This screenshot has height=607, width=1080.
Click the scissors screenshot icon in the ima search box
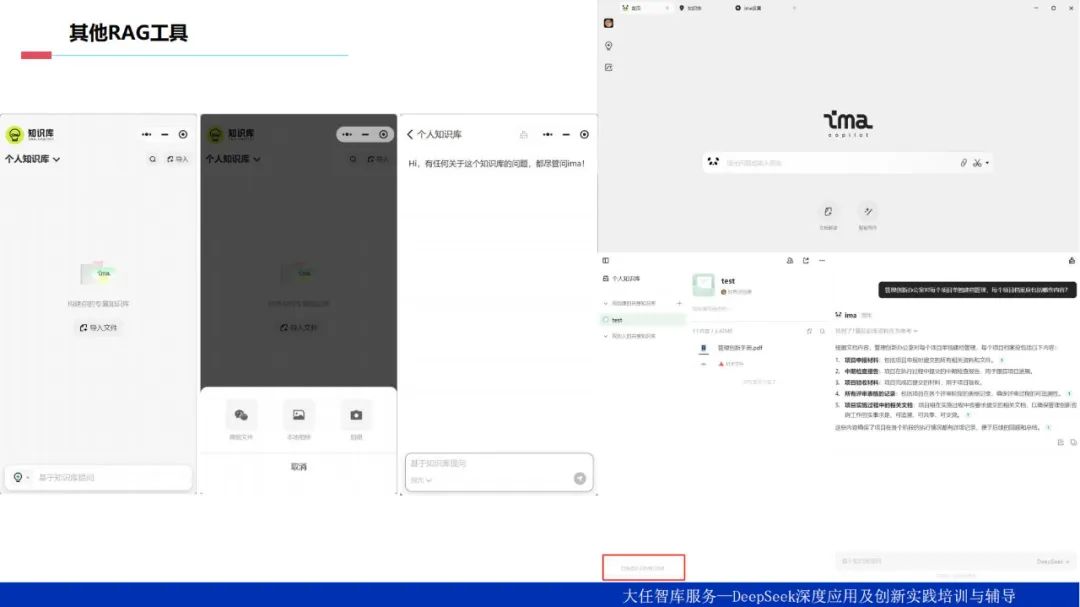[977, 163]
